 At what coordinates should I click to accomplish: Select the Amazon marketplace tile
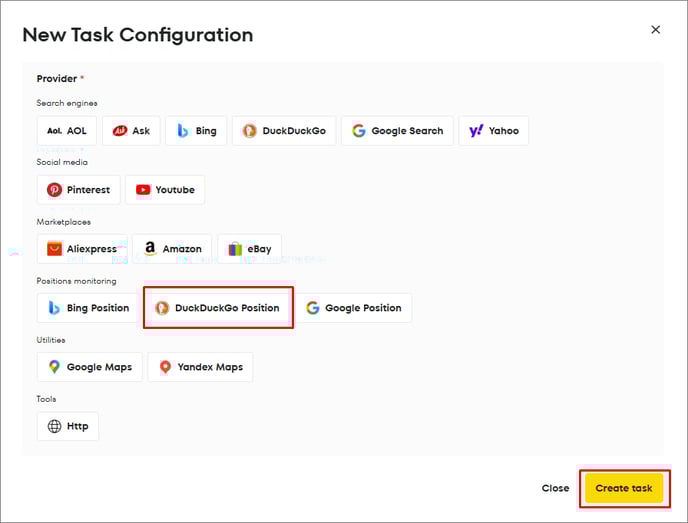172,249
